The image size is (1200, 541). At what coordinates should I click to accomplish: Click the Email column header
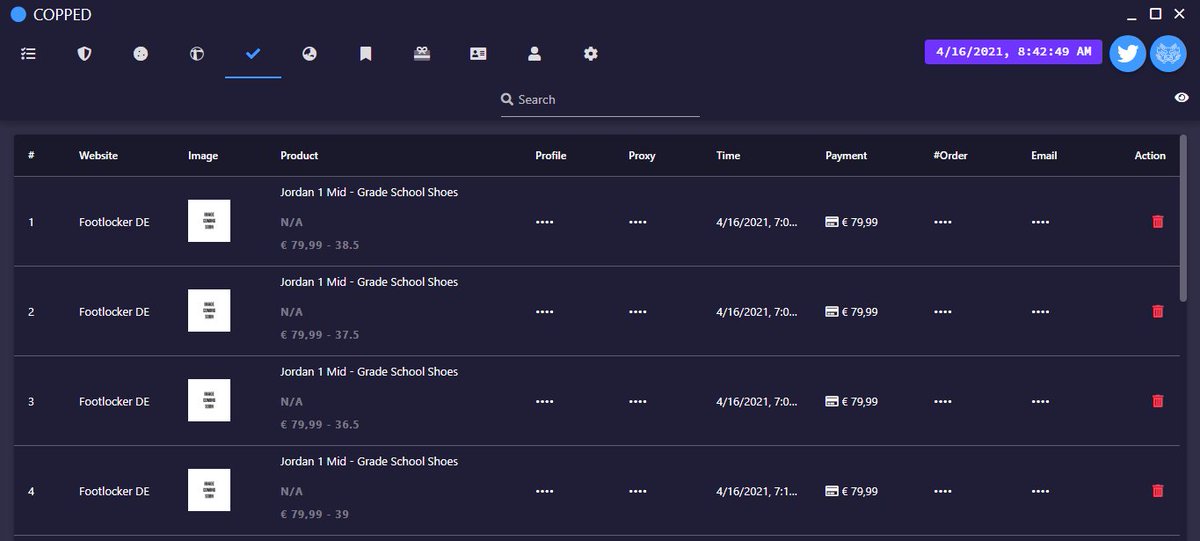click(1044, 156)
